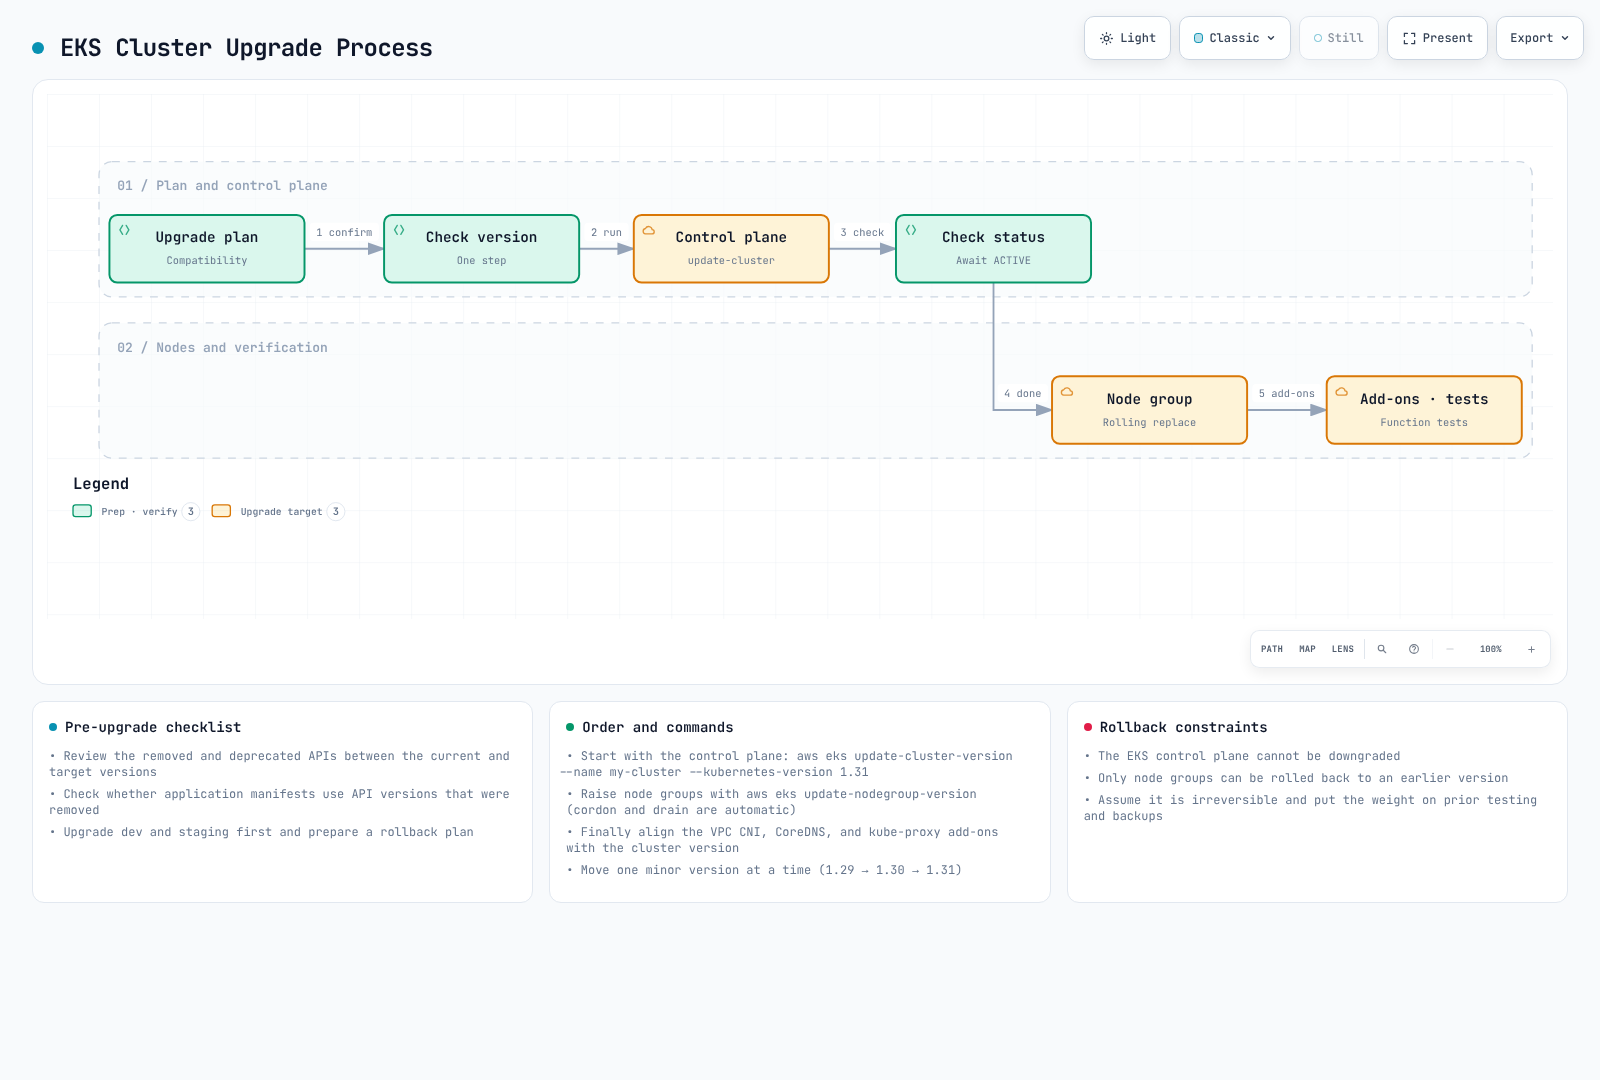The image size is (1600, 1080).
Task: Open the Export dropdown menu
Action: 1540,38
